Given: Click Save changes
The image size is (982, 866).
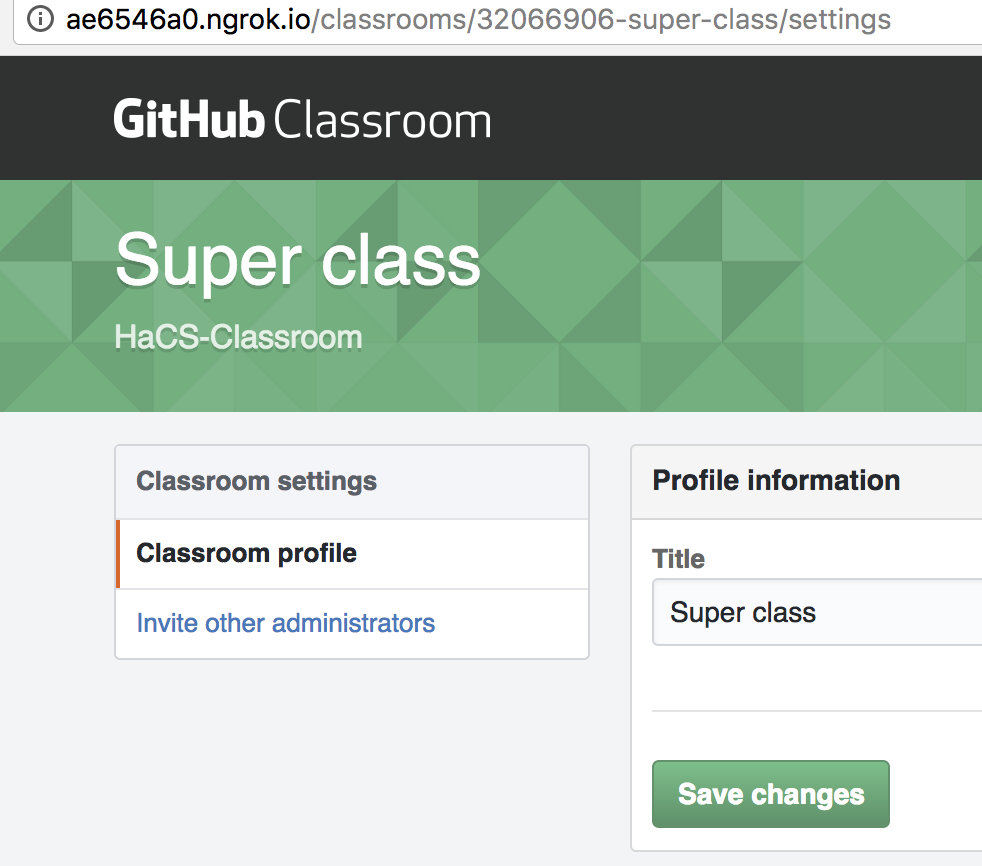Looking at the screenshot, I should pos(769,793).
